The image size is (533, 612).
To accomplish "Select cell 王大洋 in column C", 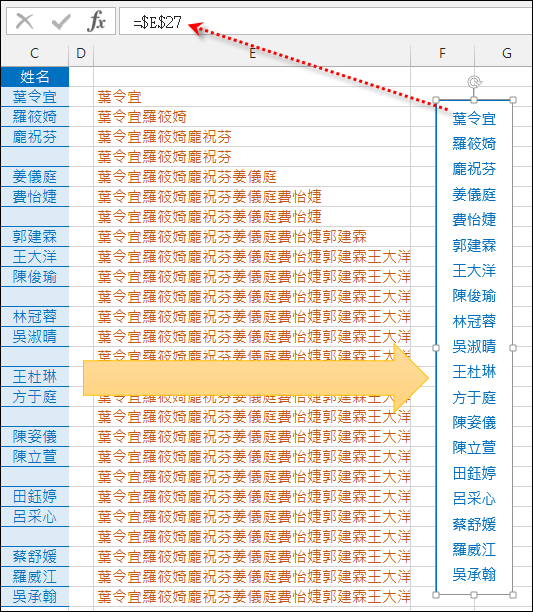I will tap(35, 257).
